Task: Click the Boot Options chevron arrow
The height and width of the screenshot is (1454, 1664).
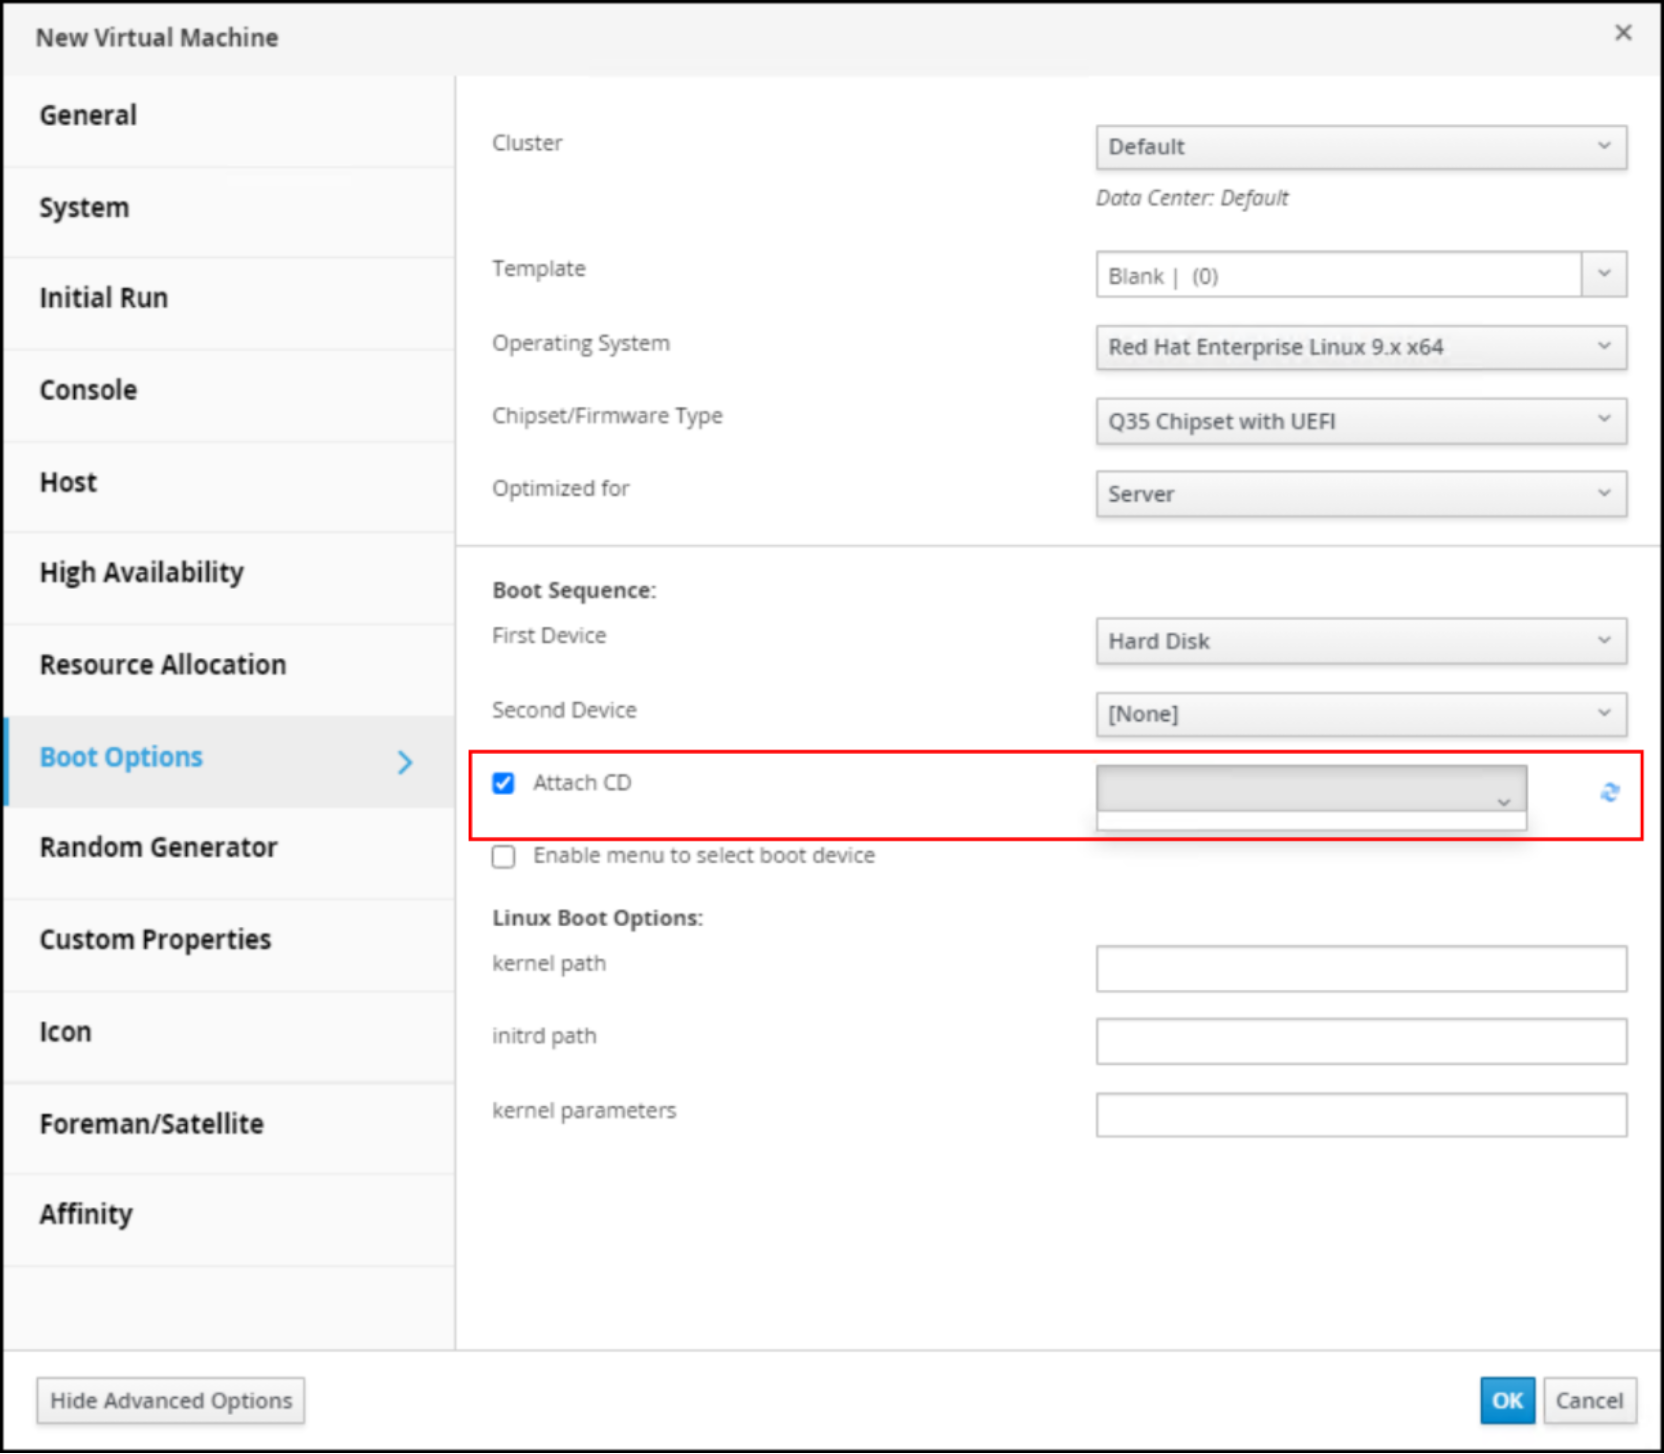Action: 405,762
